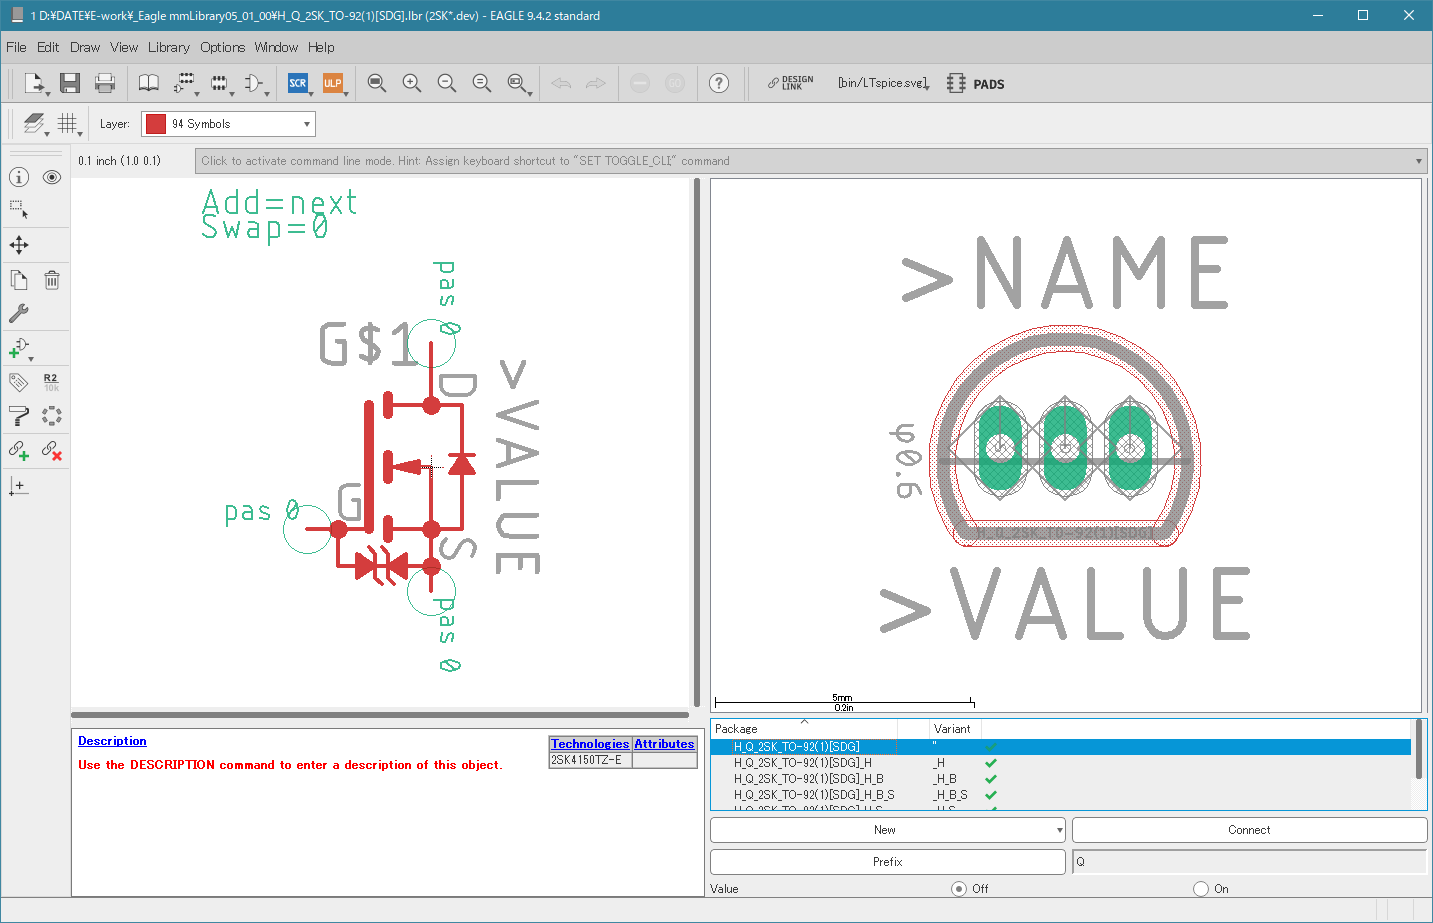Run the ULP user language program icon
The height and width of the screenshot is (923, 1433).
pyautogui.click(x=332, y=83)
